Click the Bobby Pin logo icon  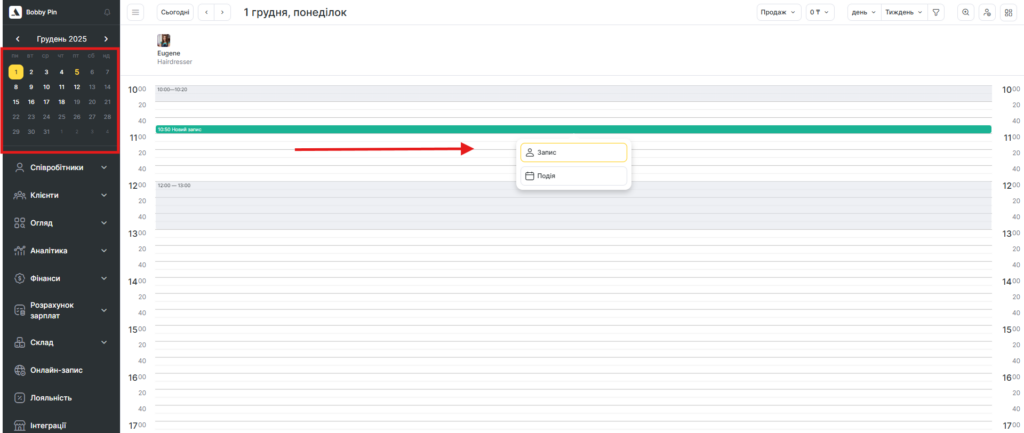click(x=15, y=12)
